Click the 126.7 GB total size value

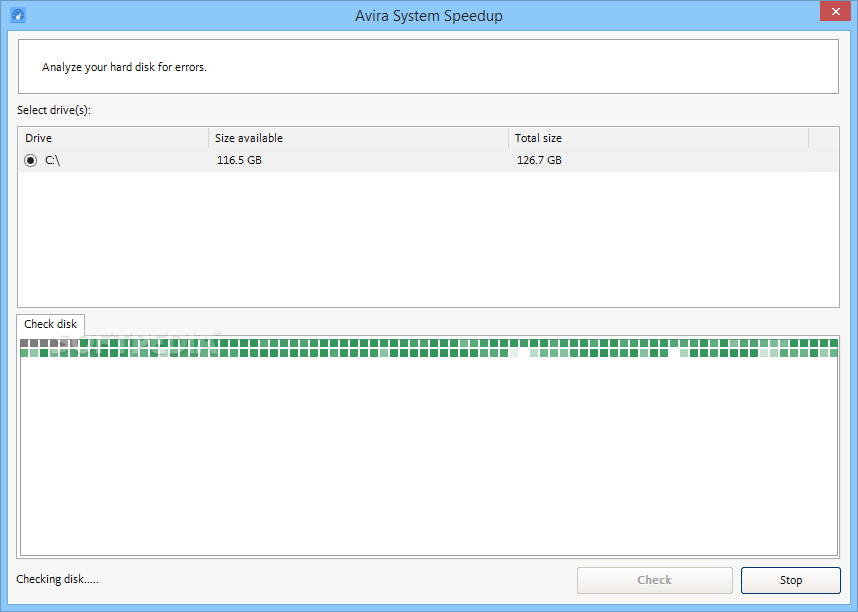539,160
